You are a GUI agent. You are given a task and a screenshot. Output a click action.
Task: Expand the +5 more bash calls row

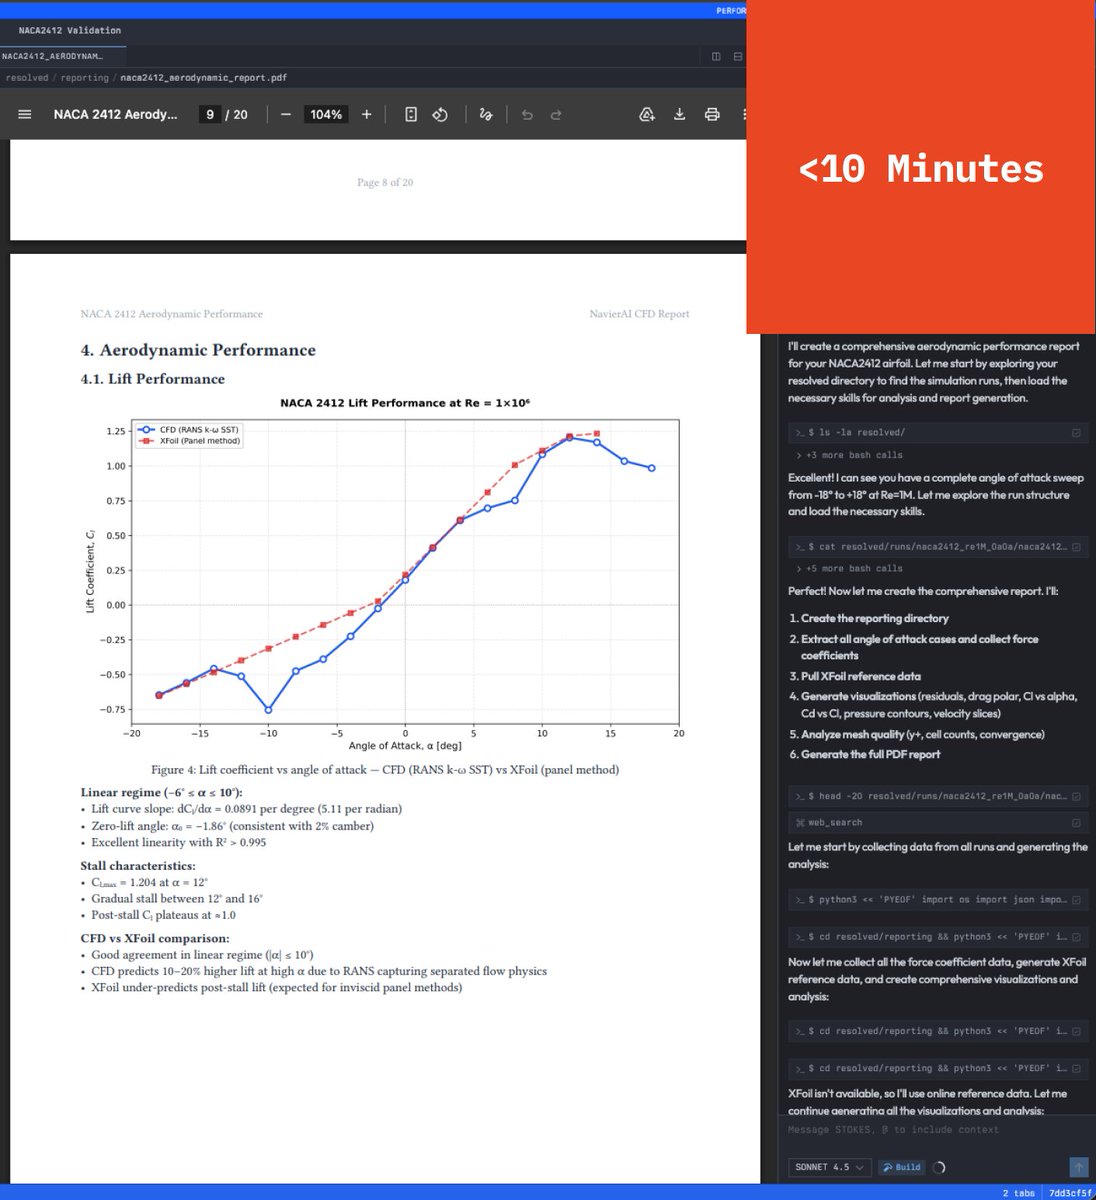848,568
